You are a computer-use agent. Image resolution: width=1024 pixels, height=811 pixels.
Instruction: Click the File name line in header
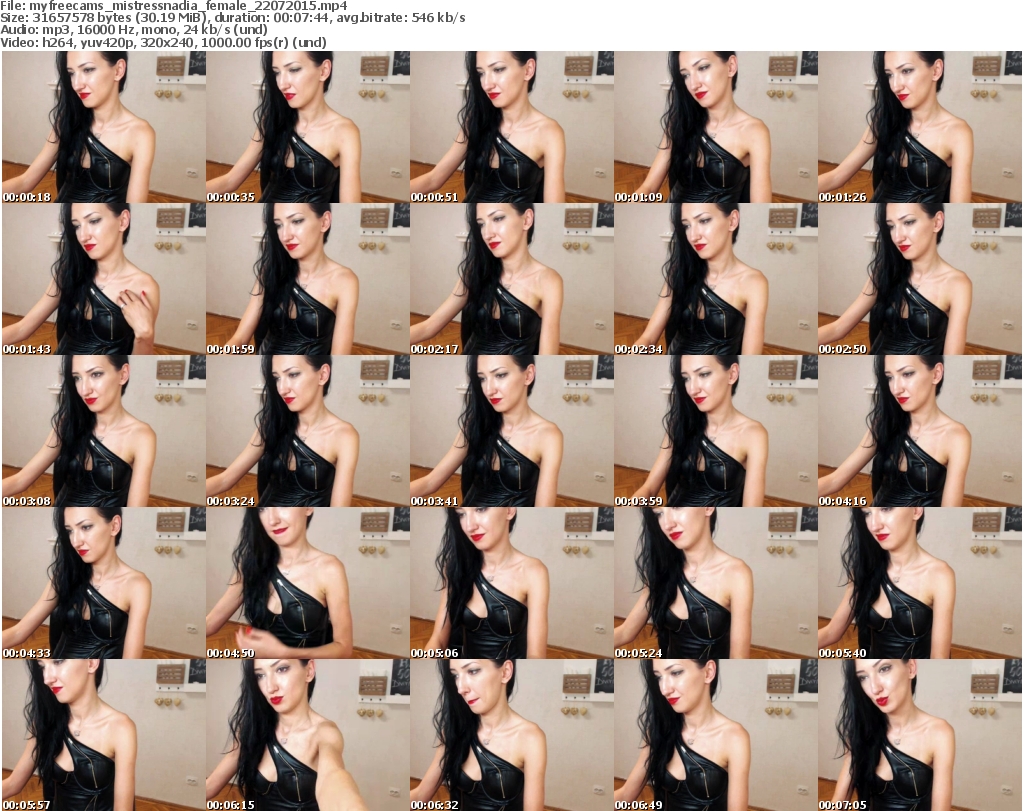(x=174, y=6)
